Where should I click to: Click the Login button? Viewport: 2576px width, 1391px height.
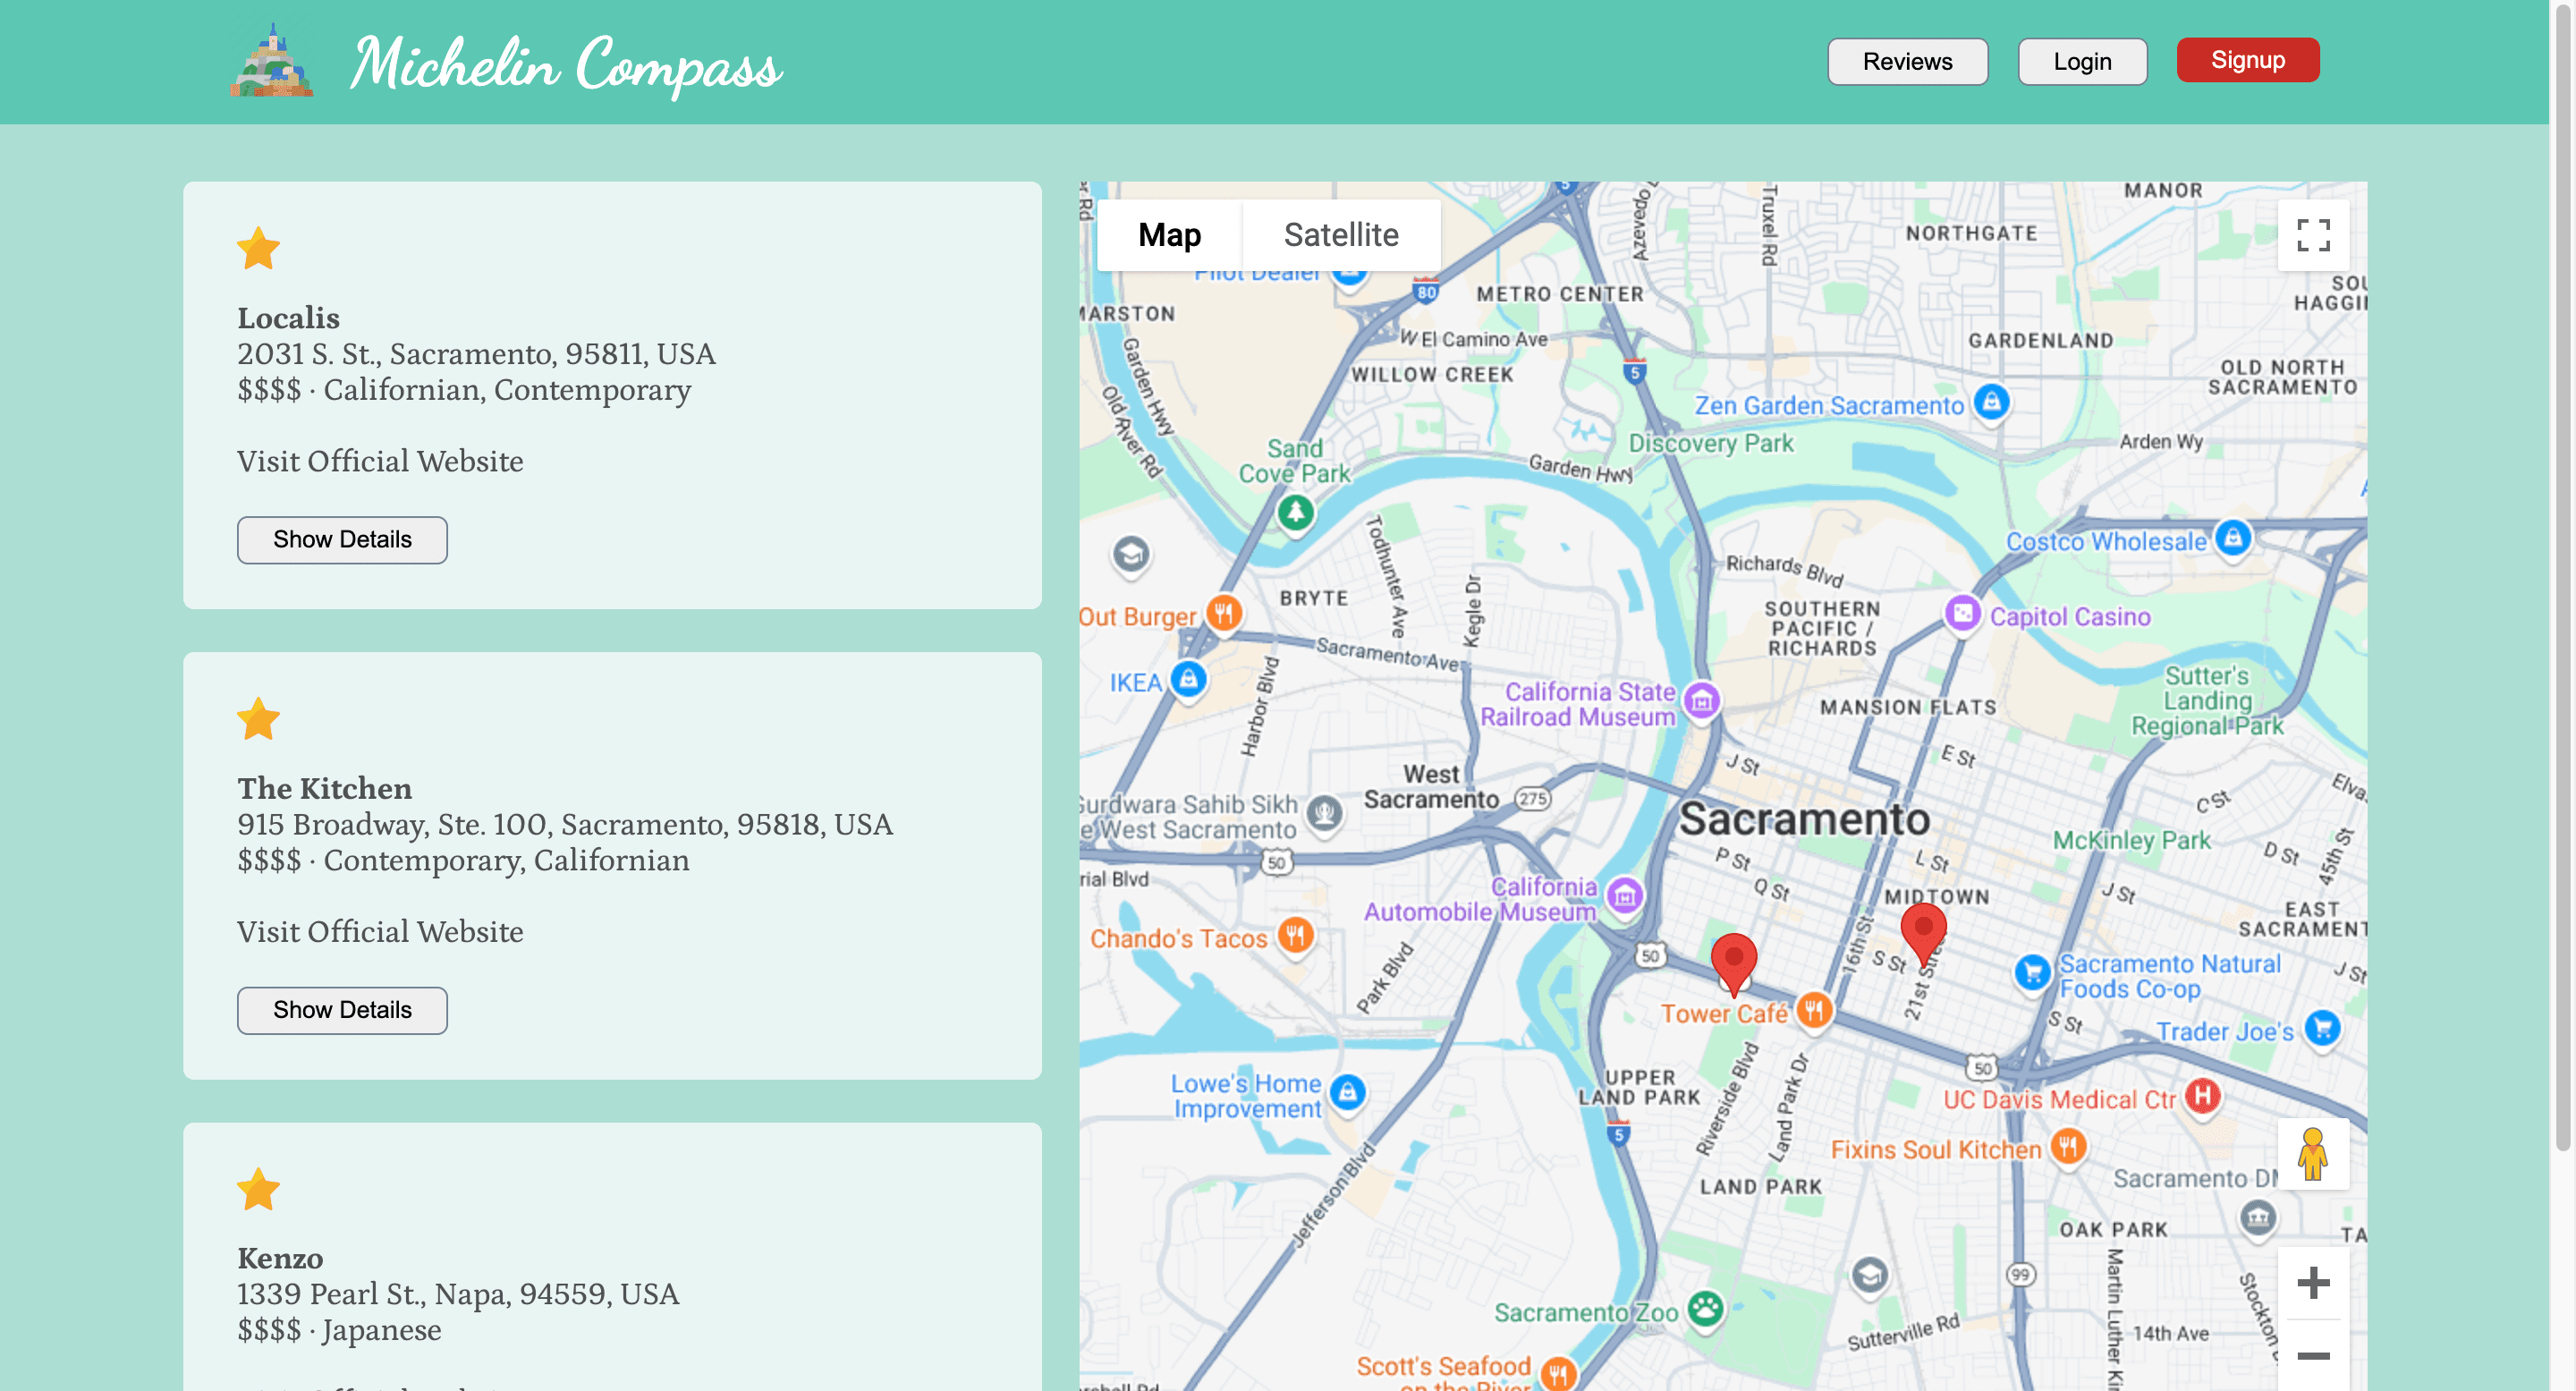pyautogui.click(x=2082, y=62)
